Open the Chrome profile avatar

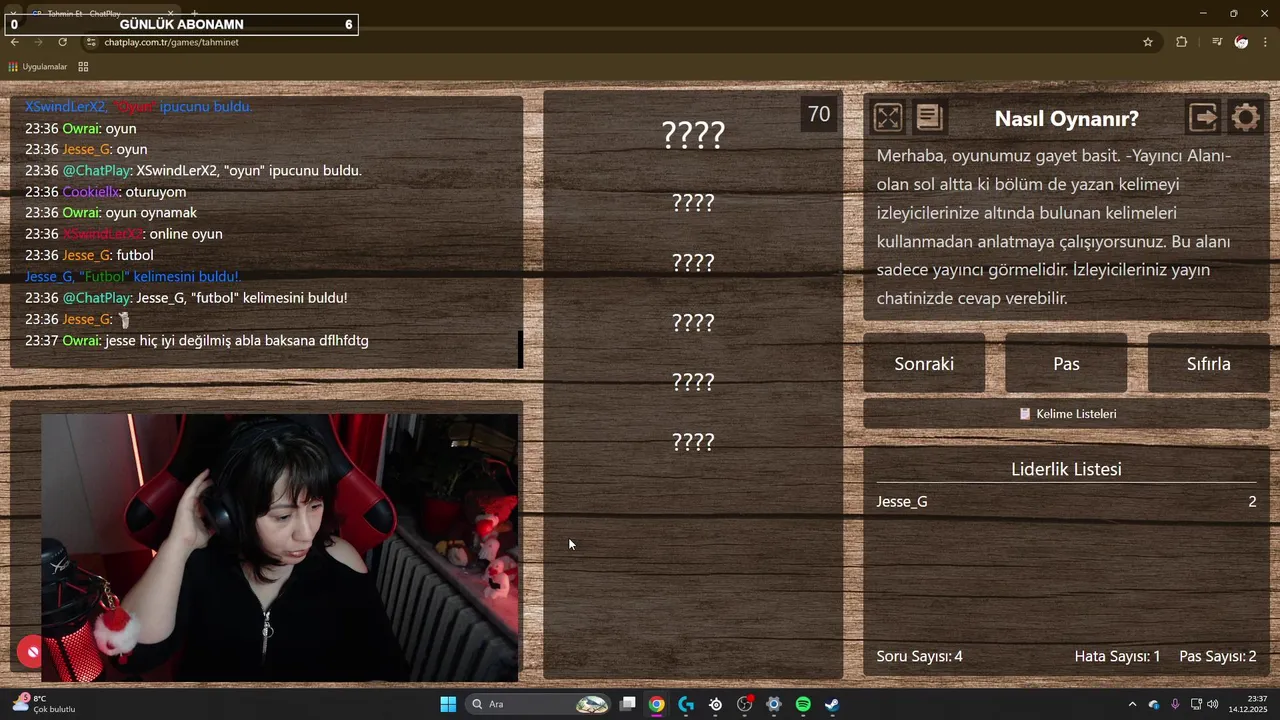(x=1241, y=42)
